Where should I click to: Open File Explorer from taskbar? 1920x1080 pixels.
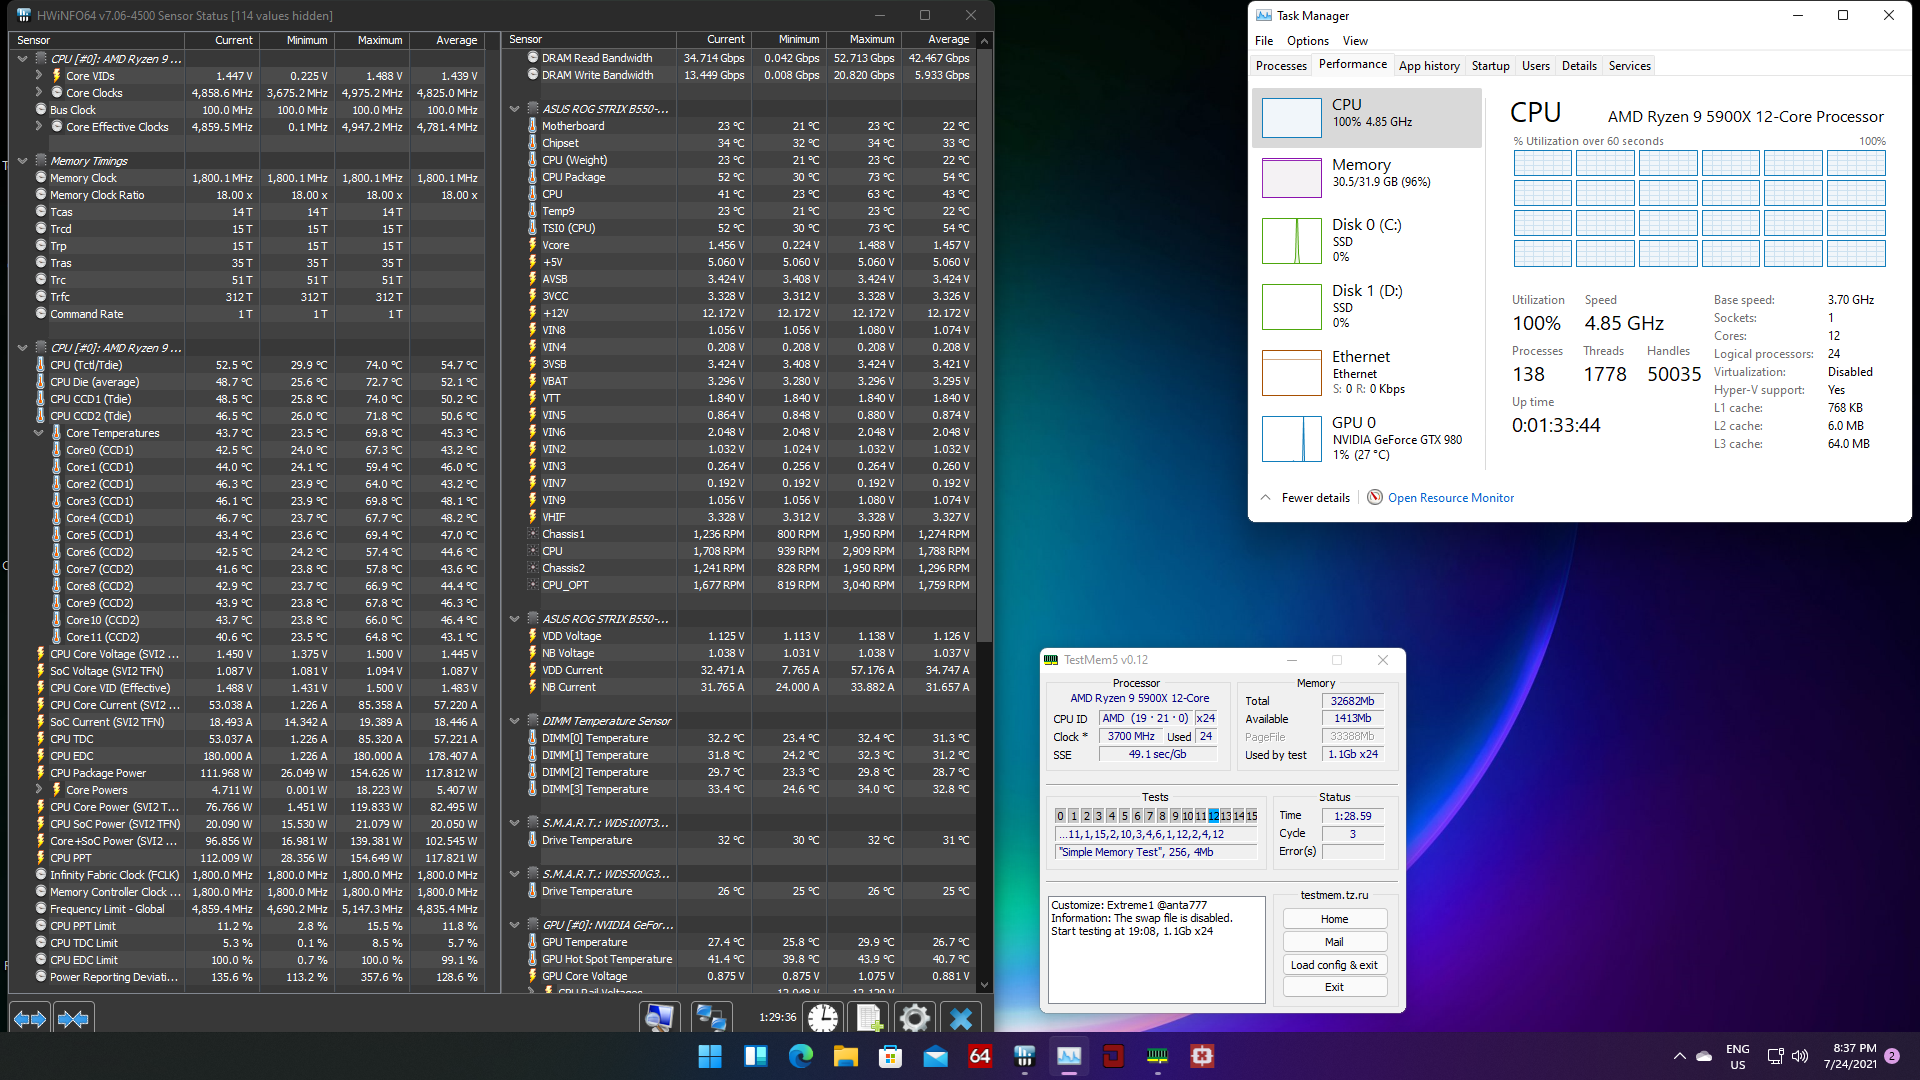pyautogui.click(x=846, y=1056)
